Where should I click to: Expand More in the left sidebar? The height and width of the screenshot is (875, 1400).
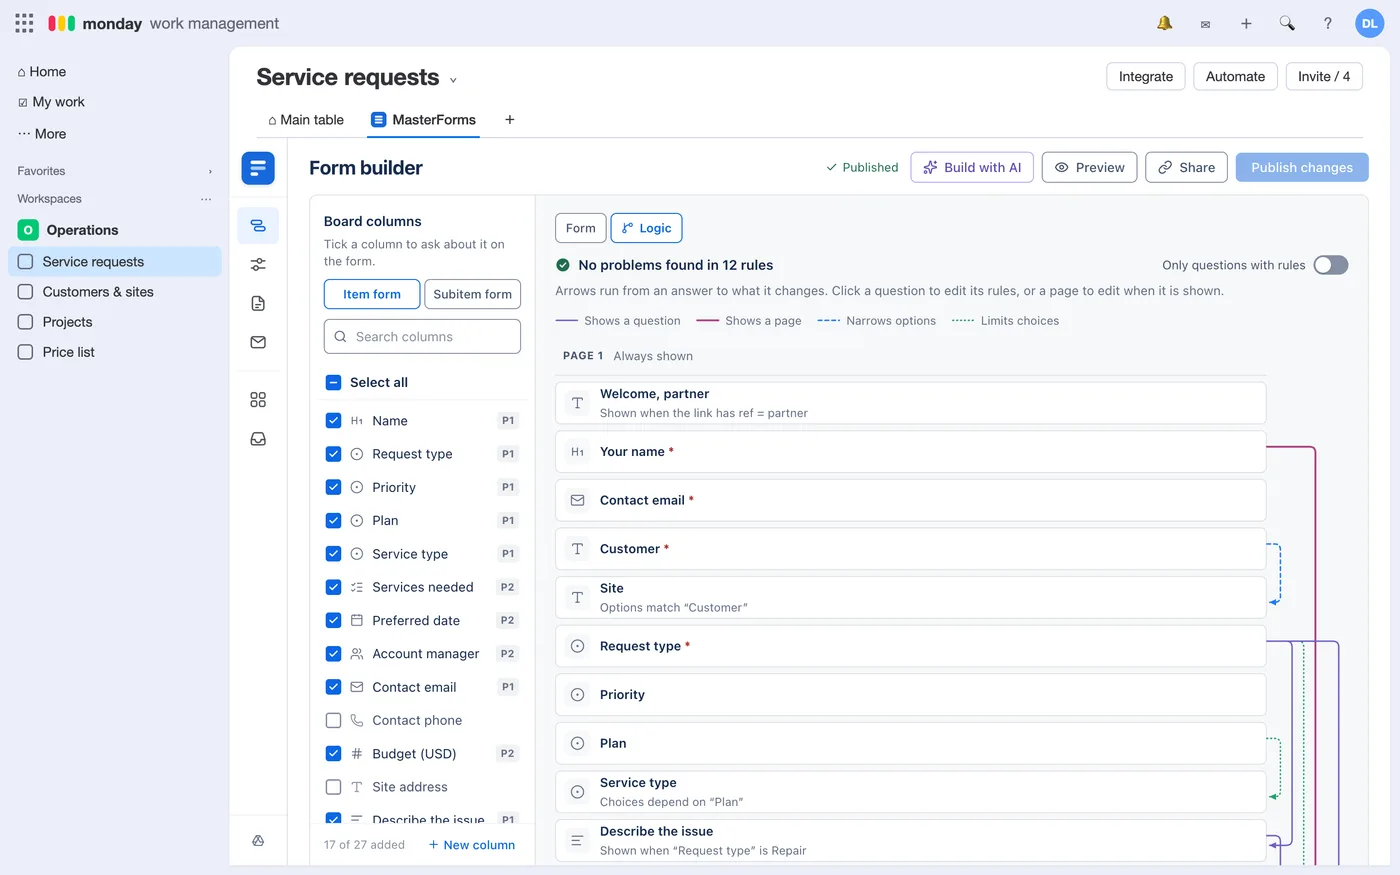[x=42, y=134]
